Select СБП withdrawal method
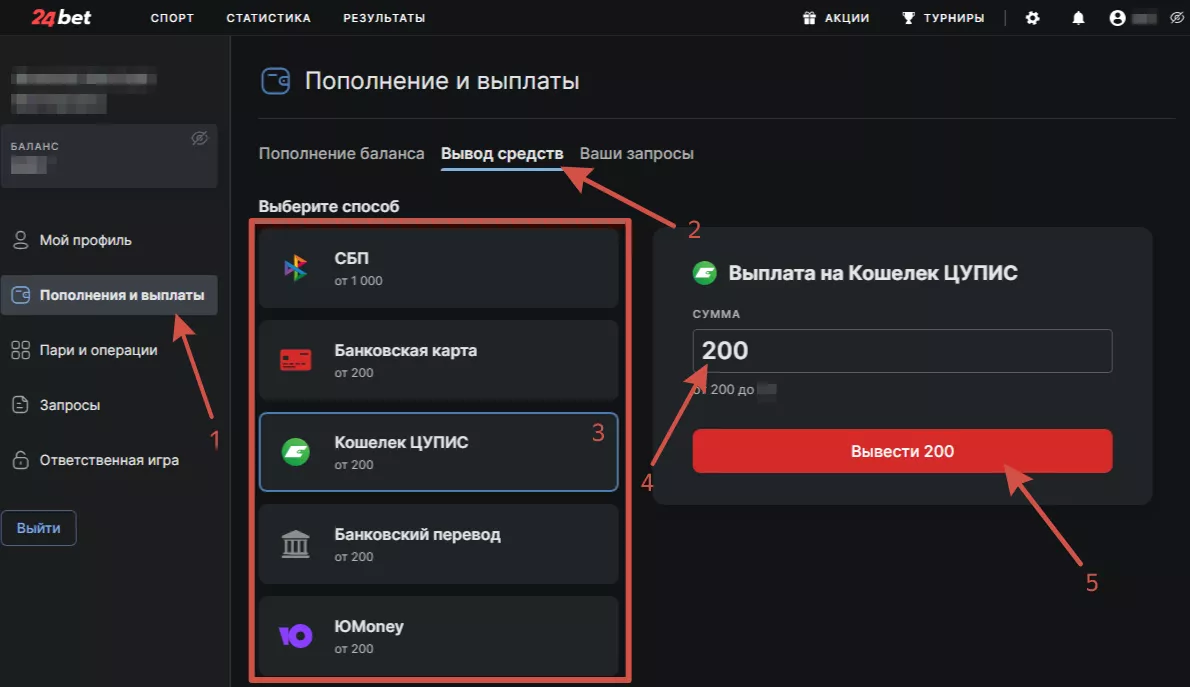The image size is (1190, 687). (438, 268)
